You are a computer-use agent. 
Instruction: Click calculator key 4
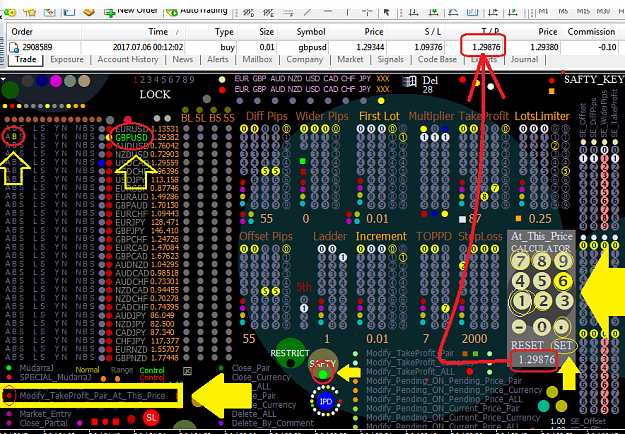point(520,281)
